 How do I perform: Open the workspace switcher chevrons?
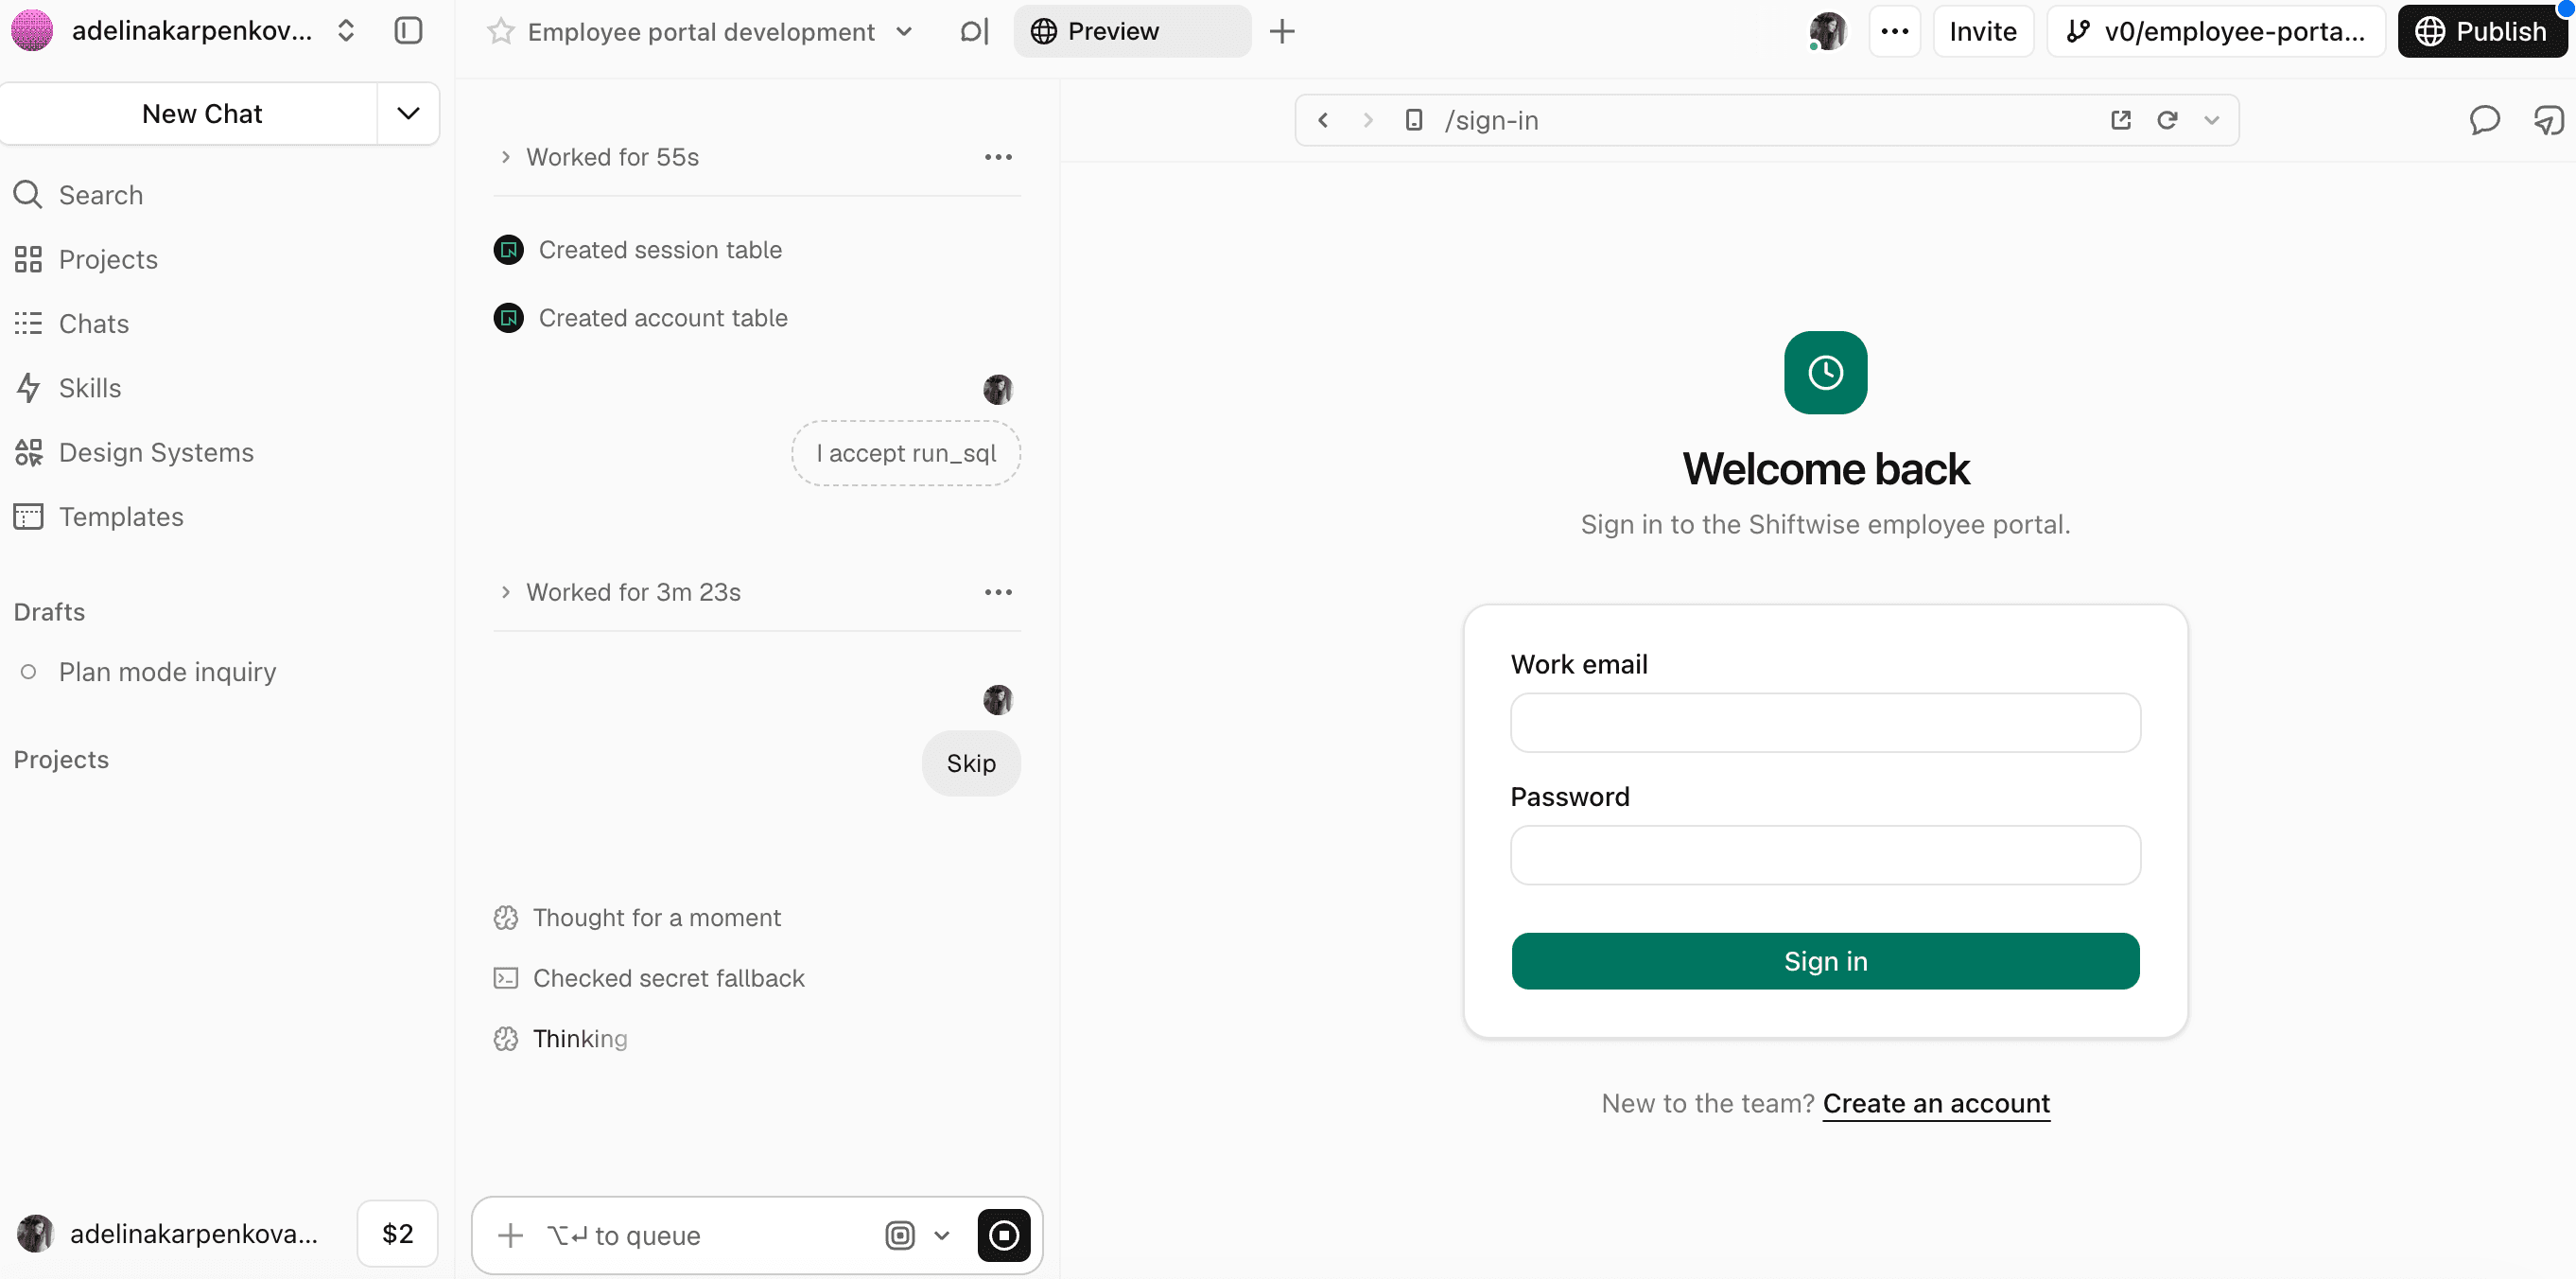click(345, 31)
